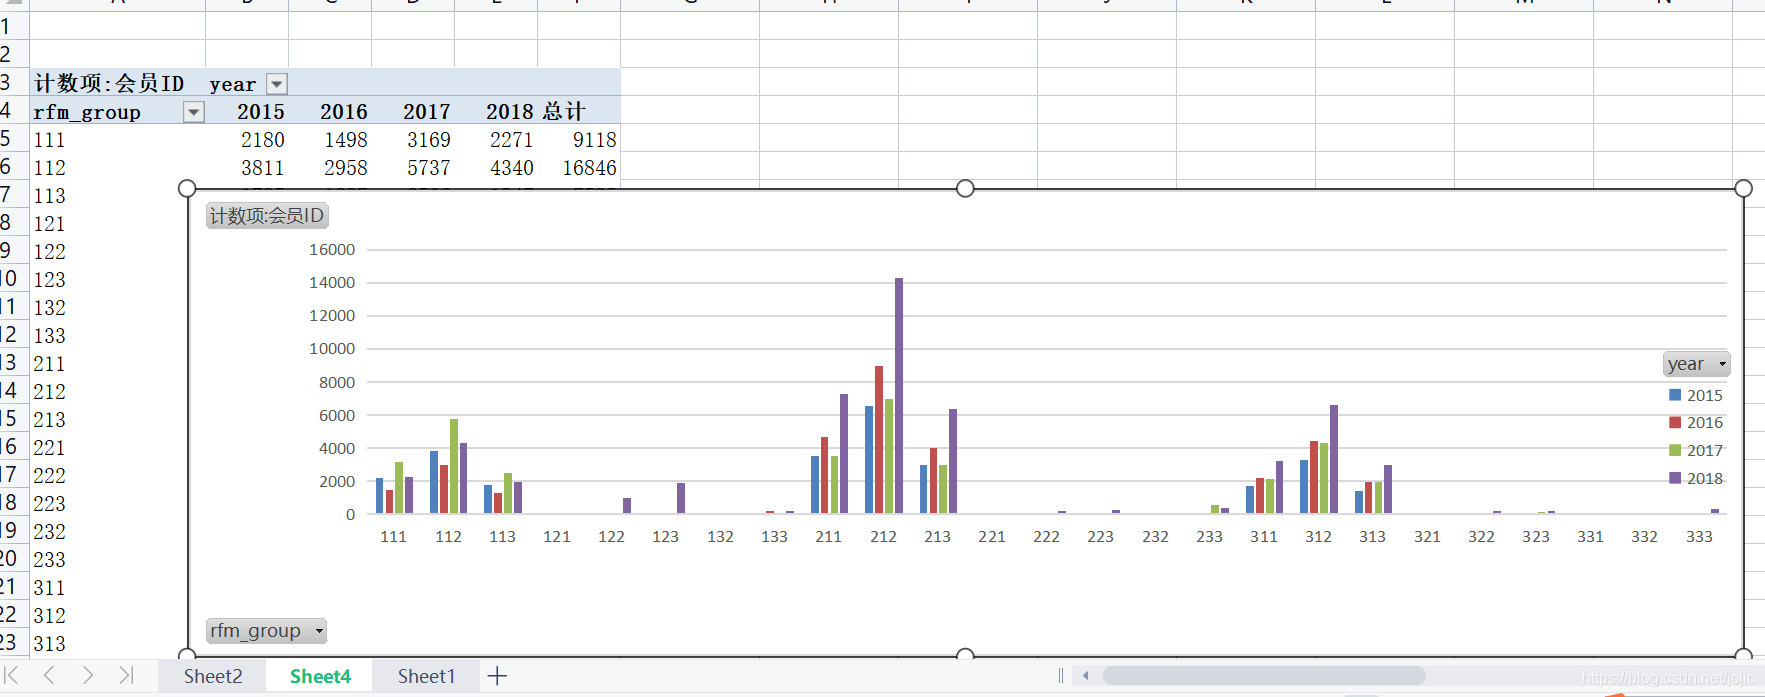
Task: Click the 2018 purple legend swatch
Action: coord(1675,478)
